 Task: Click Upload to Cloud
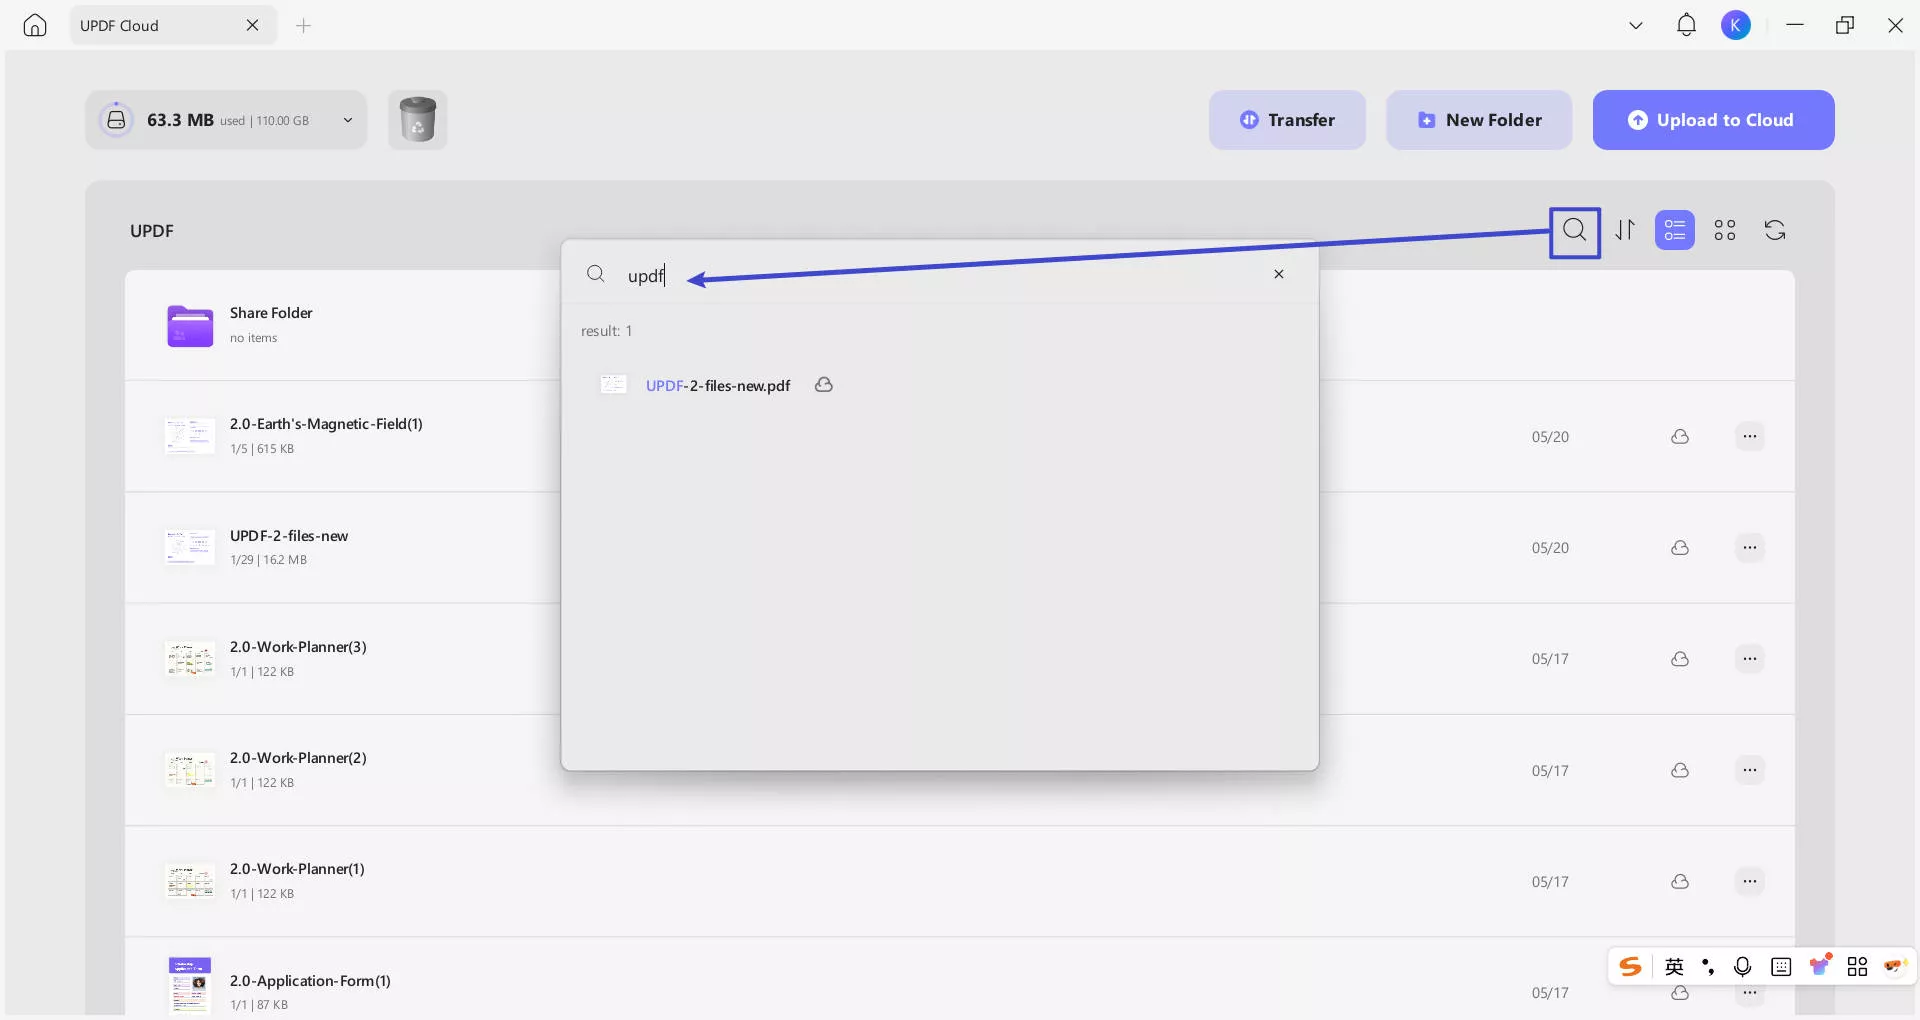click(1713, 120)
